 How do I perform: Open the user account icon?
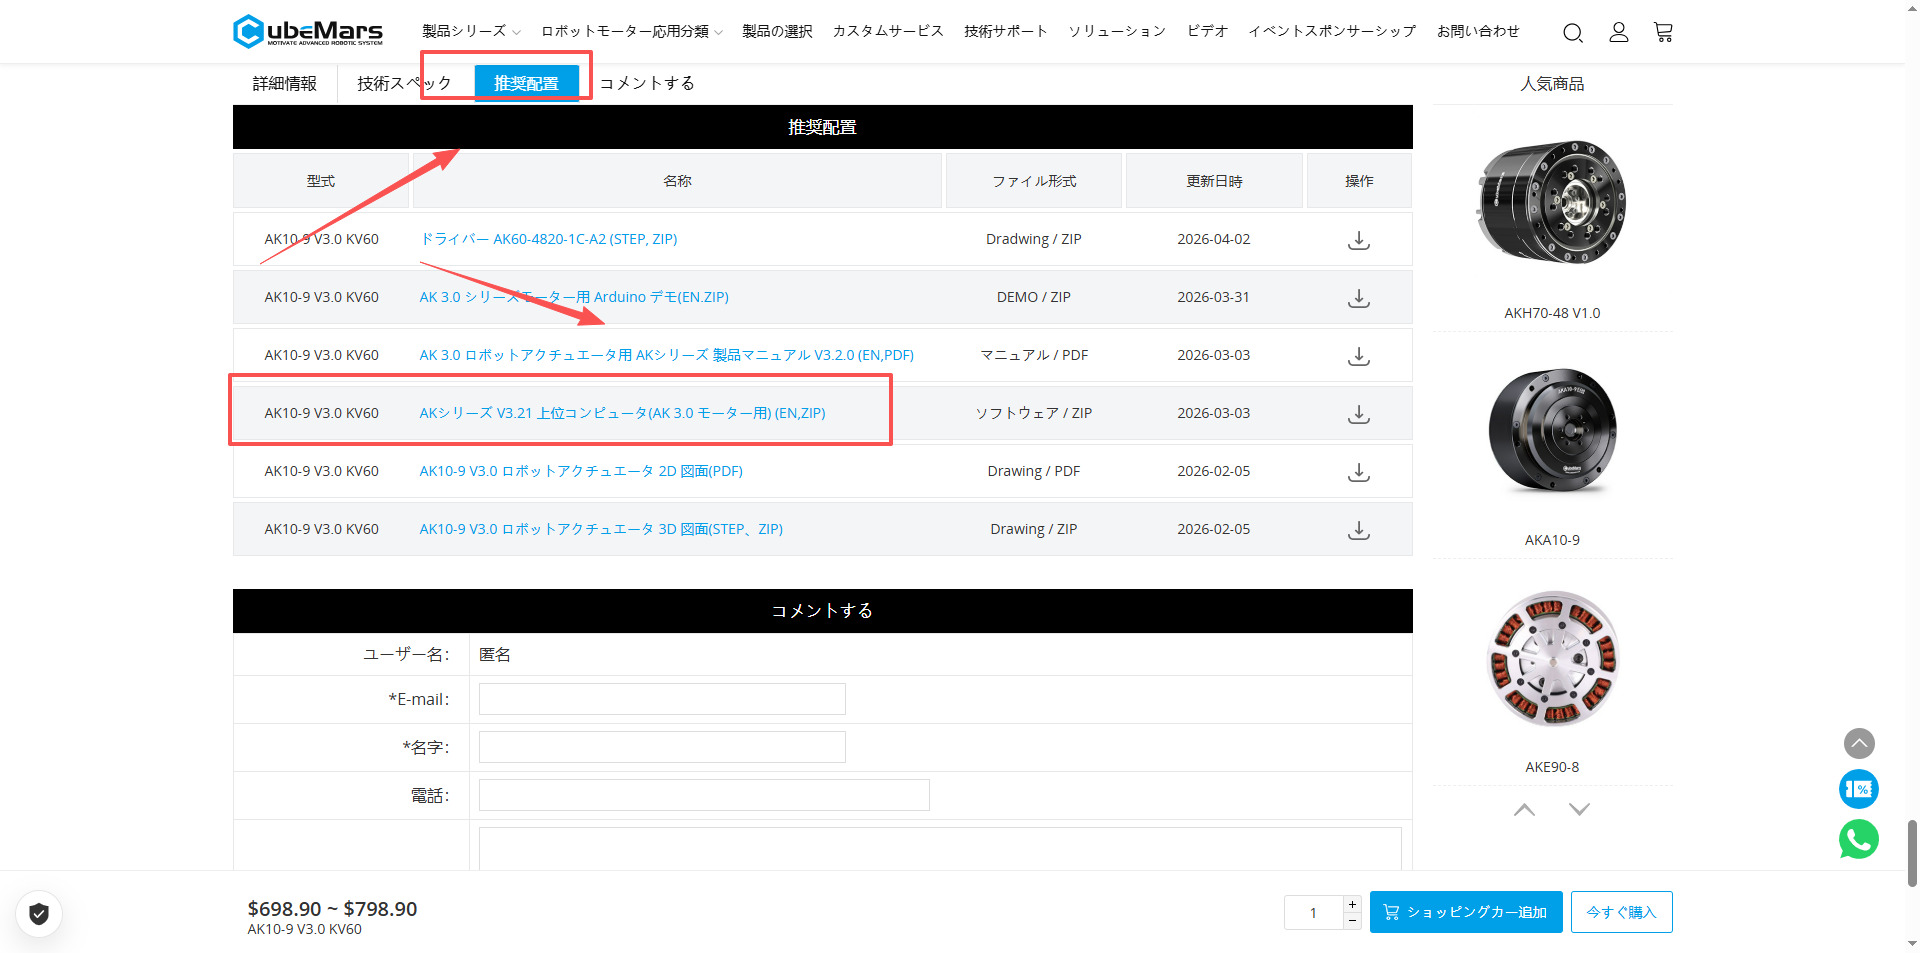tap(1618, 33)
